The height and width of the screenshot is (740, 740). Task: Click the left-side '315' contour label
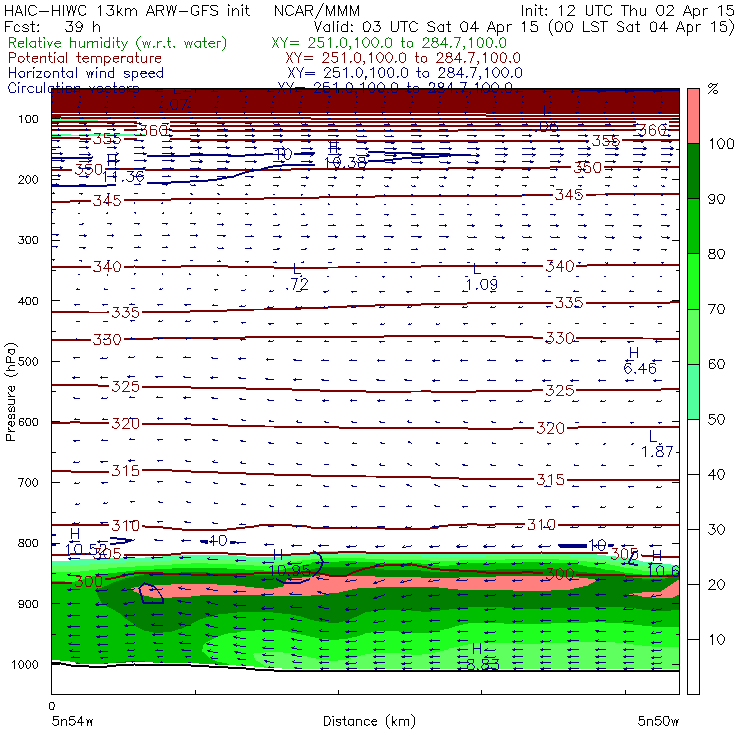126,471
